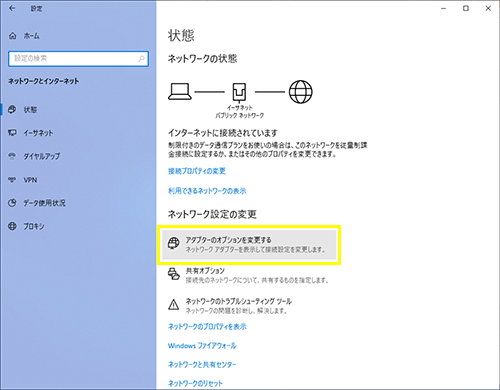This screenshot has width=500, height=390.
Task: Open 利用できるネットワークの表示 link
Action: (207, 191)
